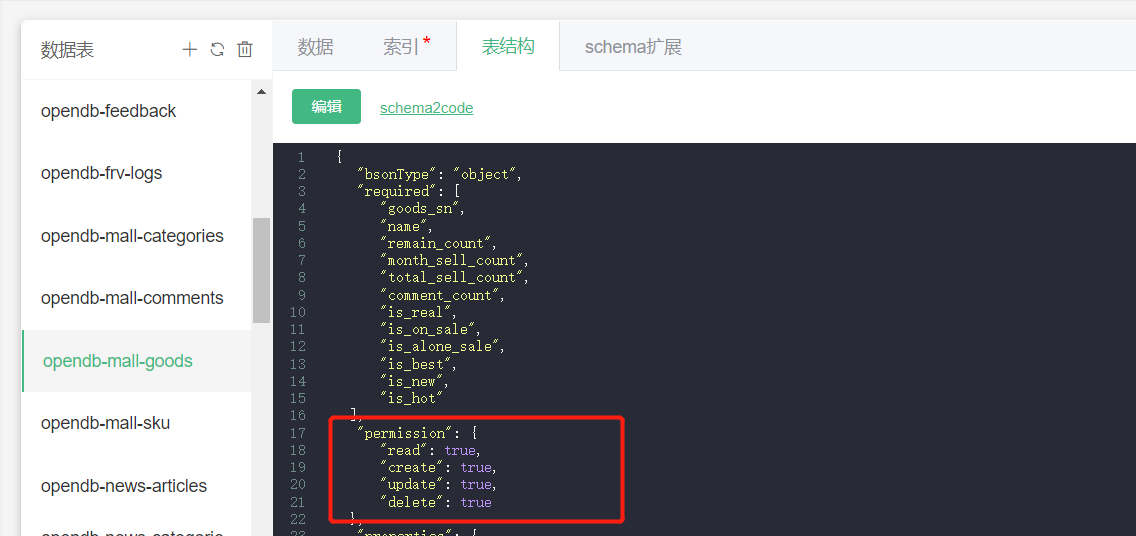1136x536 pixels.
Task: Open opendb-mall-comments table
Action: coord(136,298)
